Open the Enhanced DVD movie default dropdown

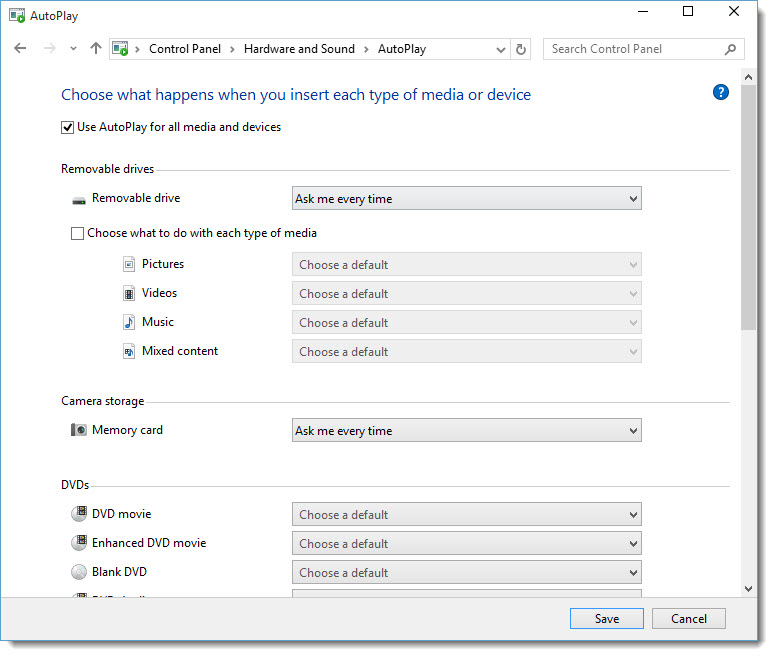click(x=466, y=543)
